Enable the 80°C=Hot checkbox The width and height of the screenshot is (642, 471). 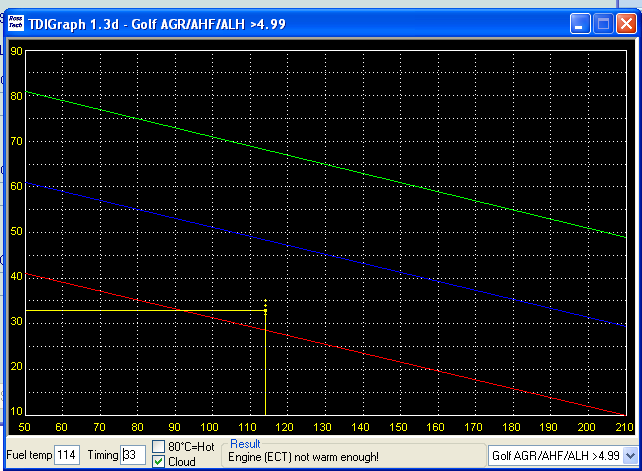click(158, 446)
